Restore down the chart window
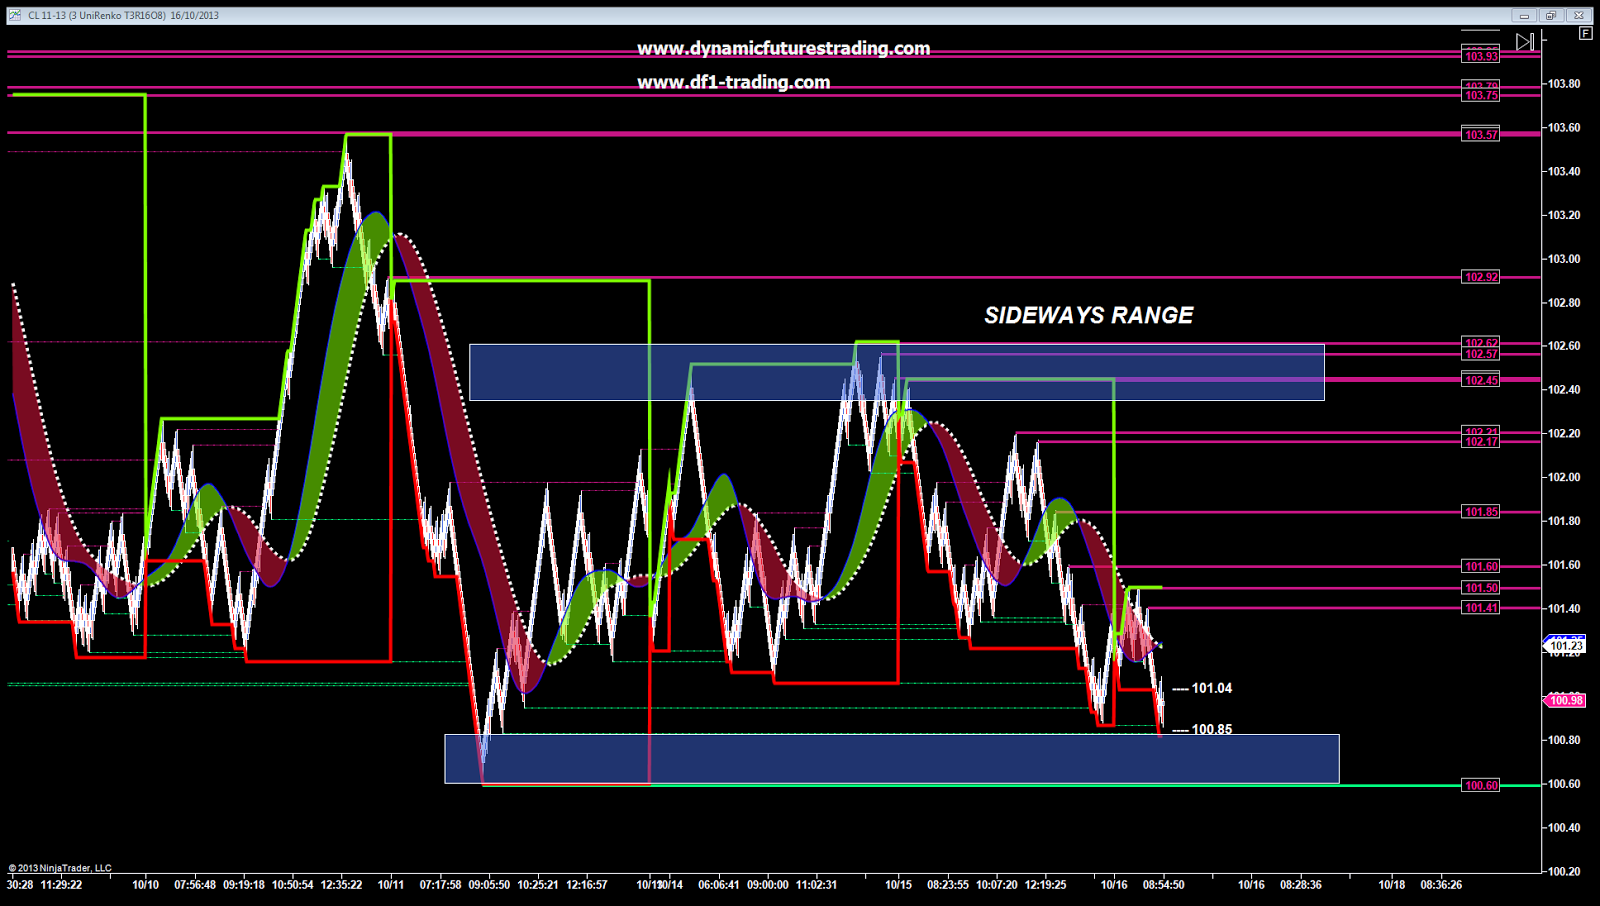The image size is (1600, 906). pos(1551,15)
